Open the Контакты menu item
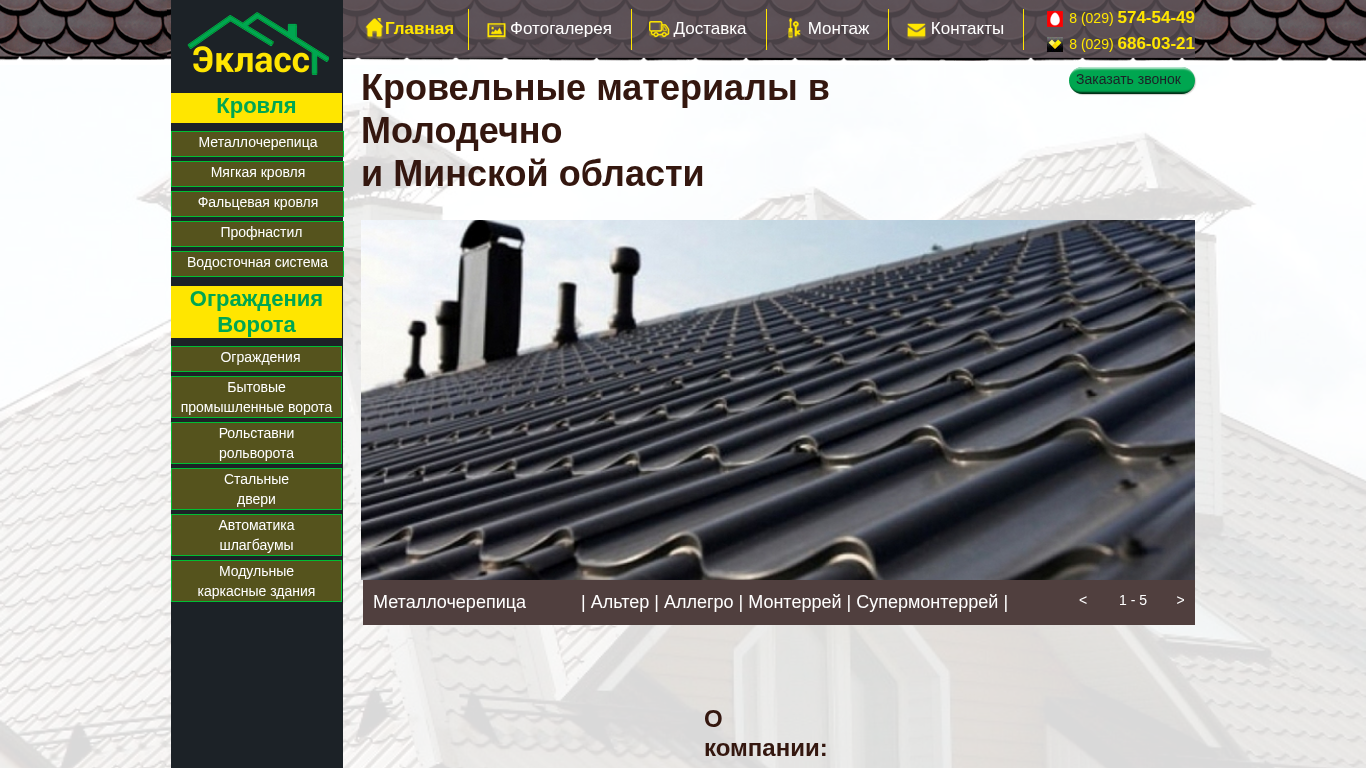1366x768 pixels. [967, 29]
